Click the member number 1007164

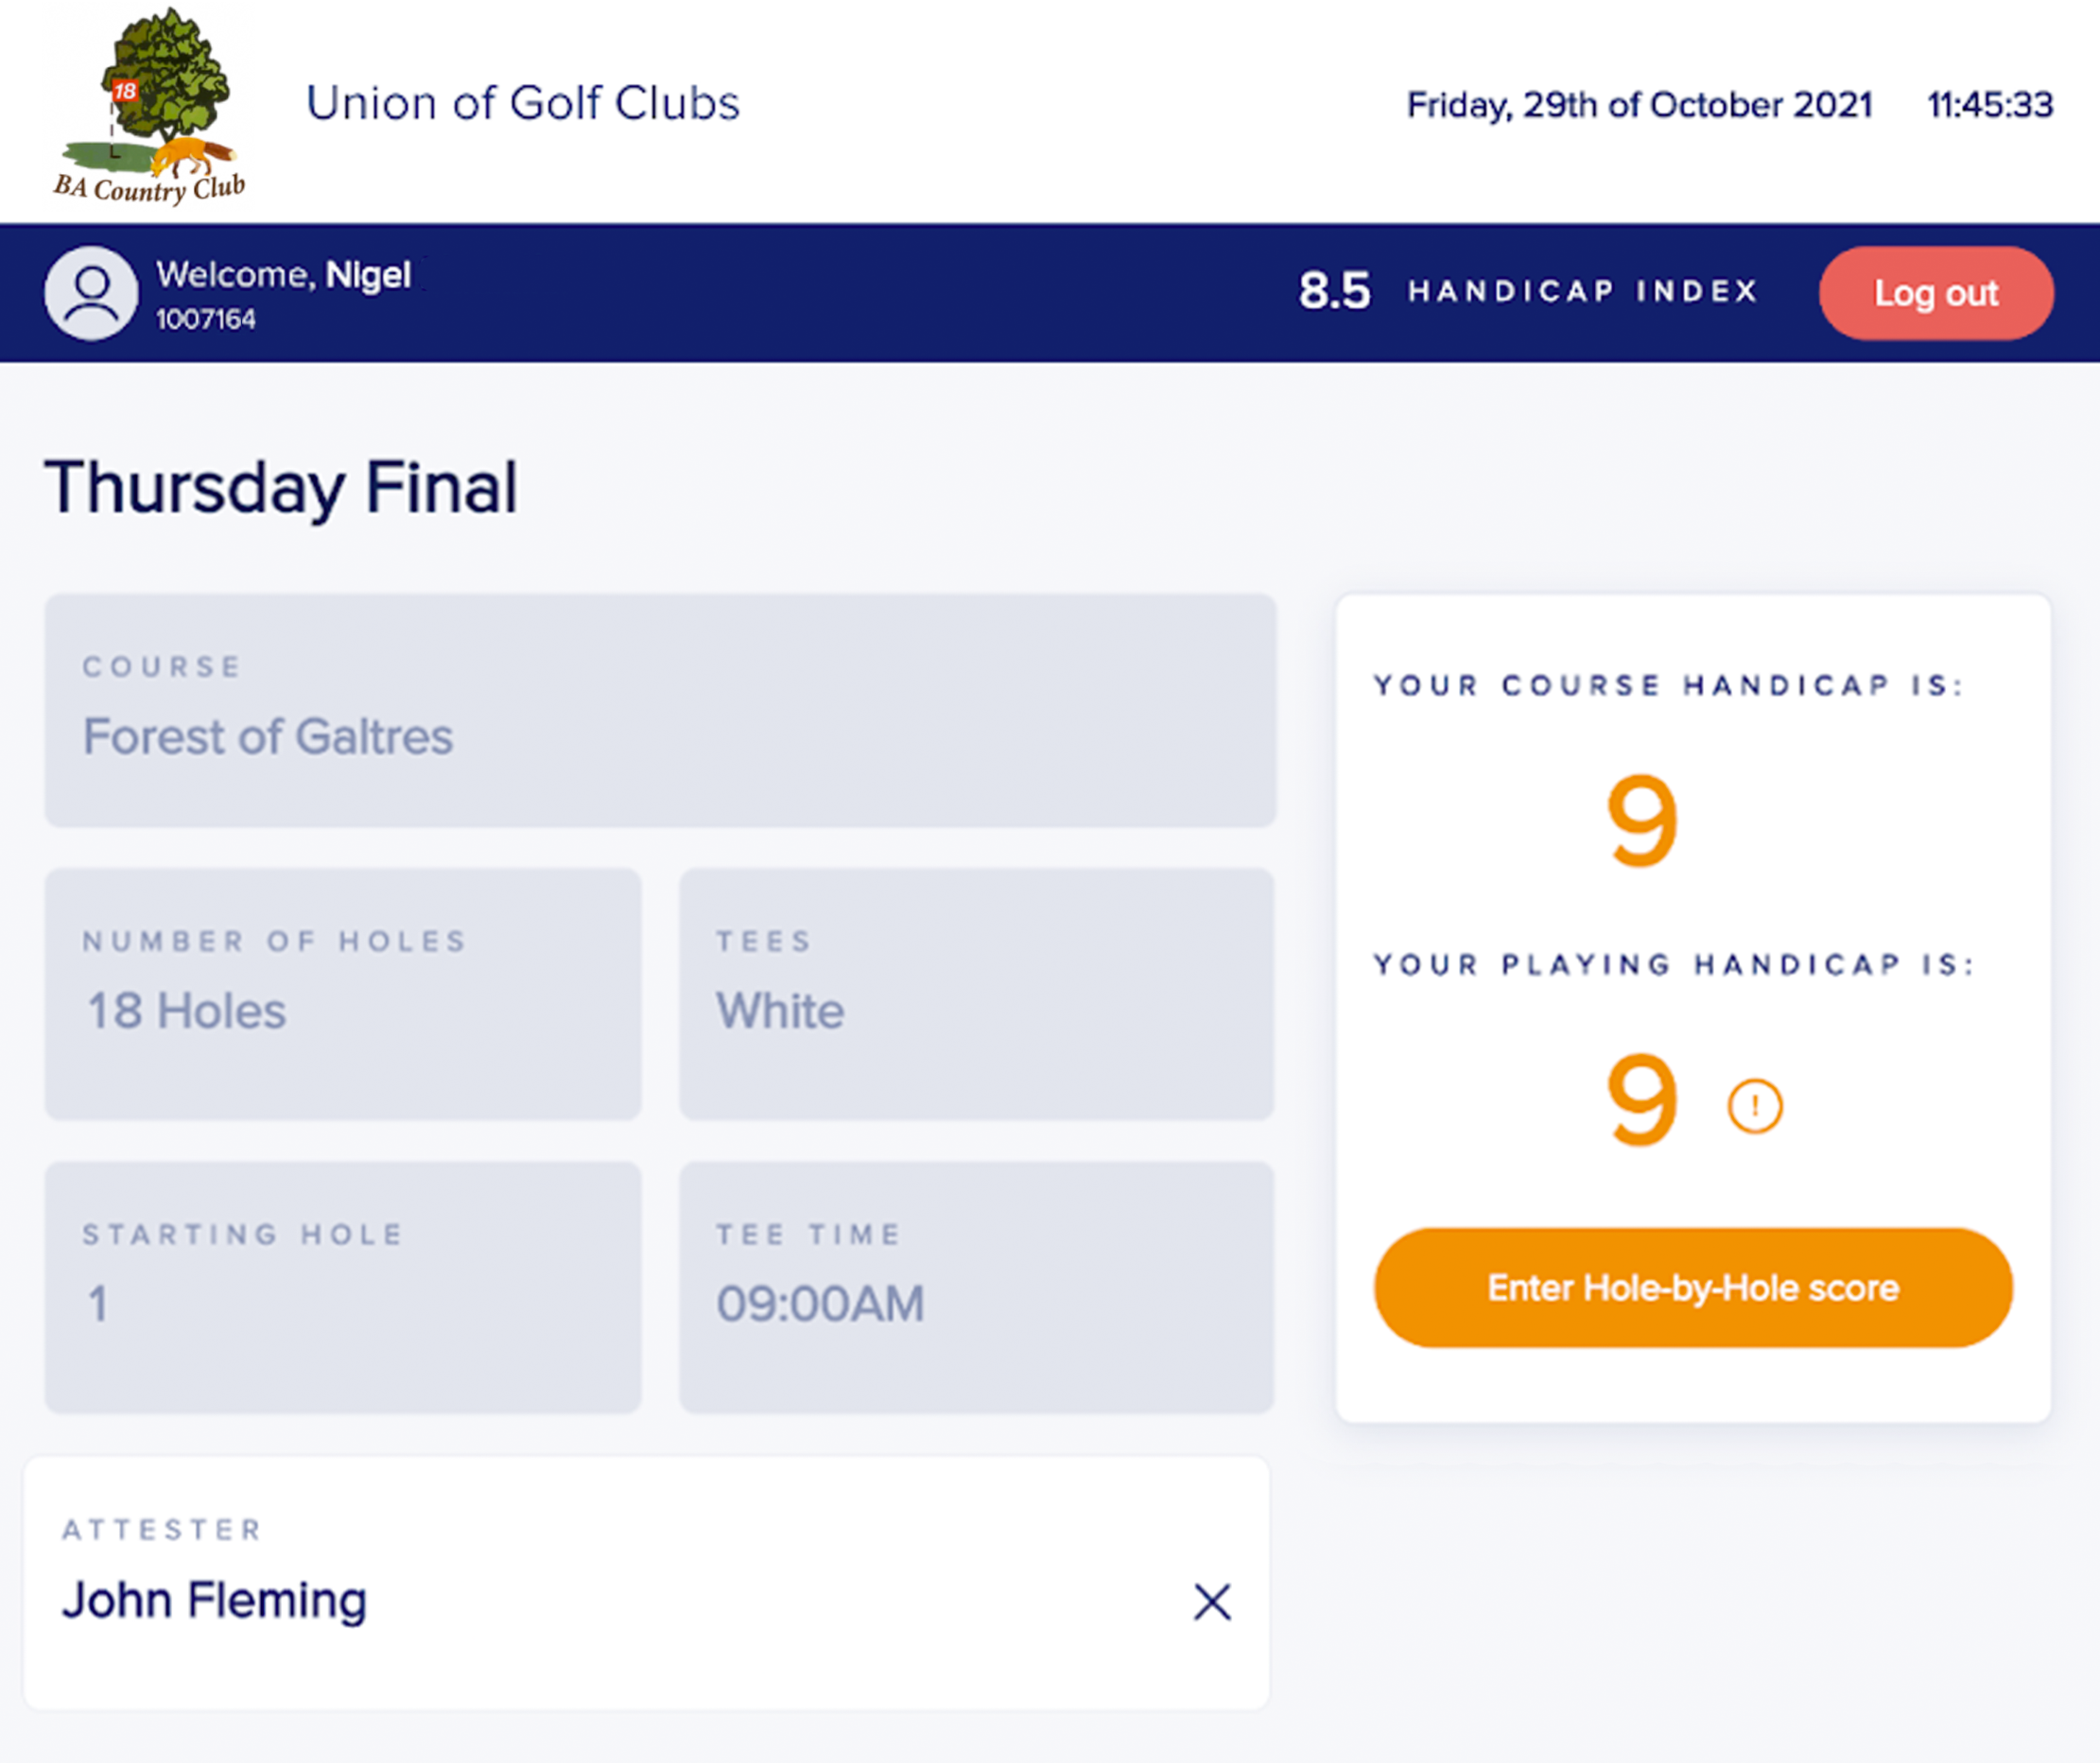(x=206, y=319)
